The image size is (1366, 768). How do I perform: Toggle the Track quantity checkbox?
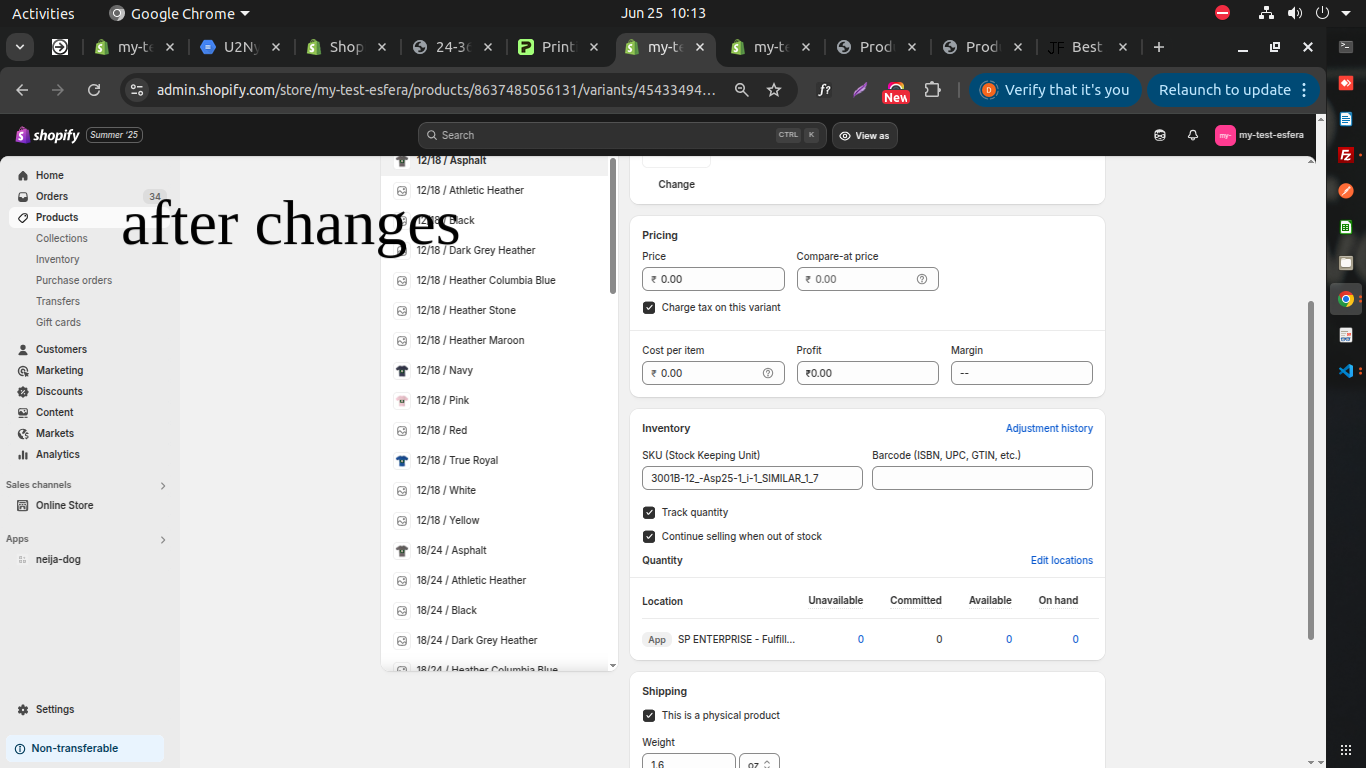coord(649,512)
